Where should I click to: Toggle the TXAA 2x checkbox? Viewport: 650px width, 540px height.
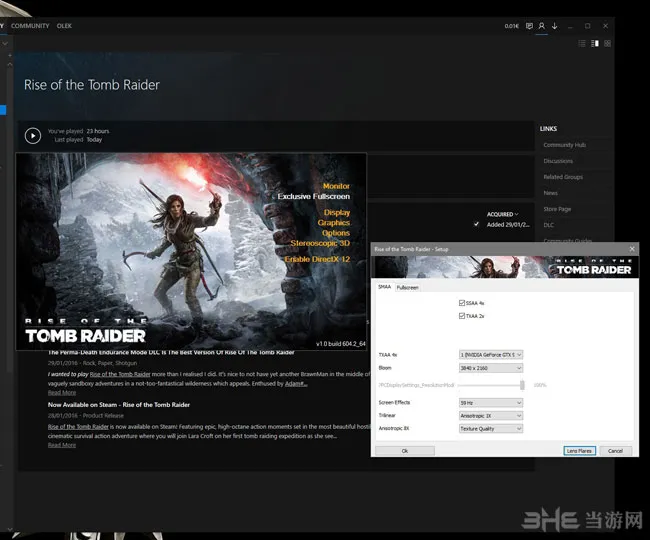tap(462, 316)
